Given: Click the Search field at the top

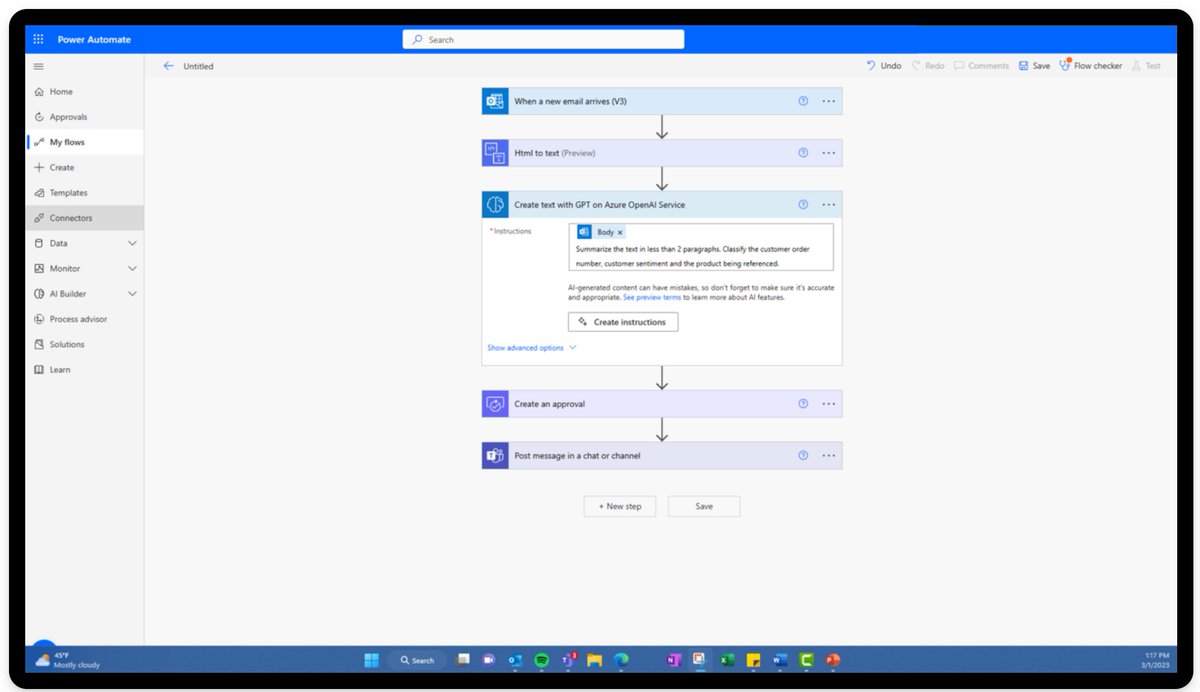Looking at the screenshot, I should 542,39.
